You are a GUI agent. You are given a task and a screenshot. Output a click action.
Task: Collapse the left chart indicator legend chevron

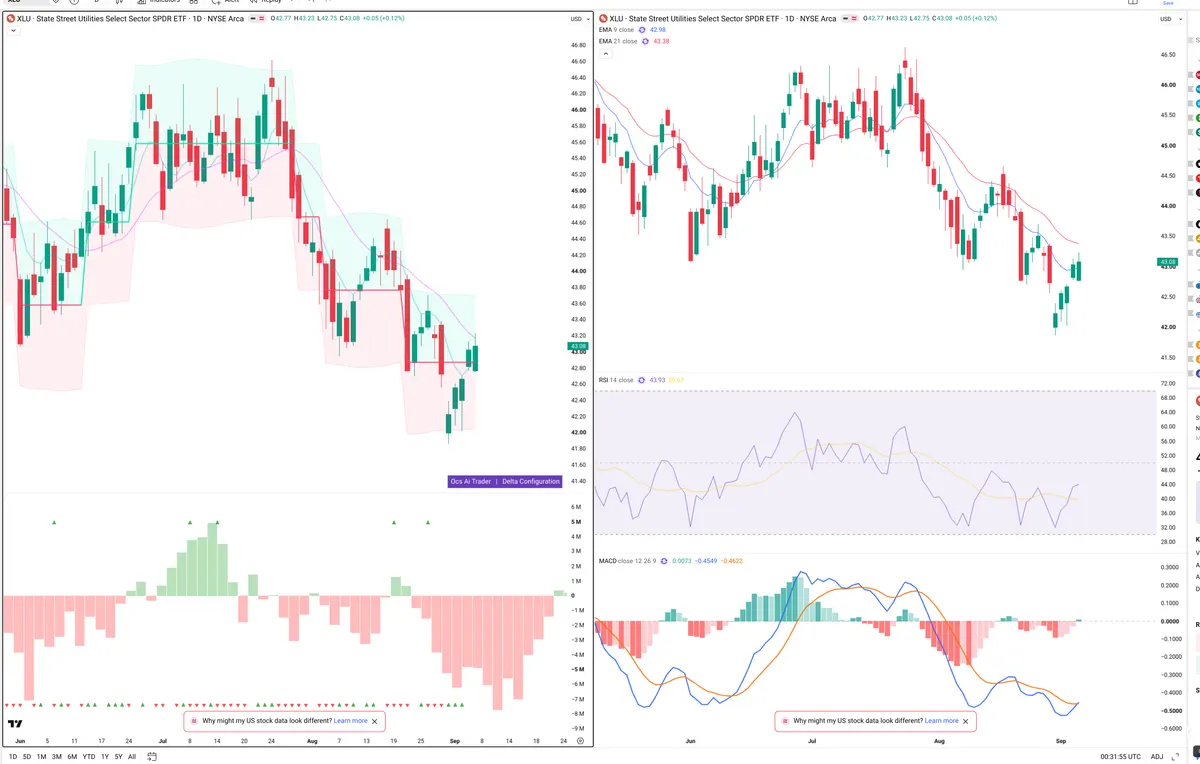coord(13,31)
